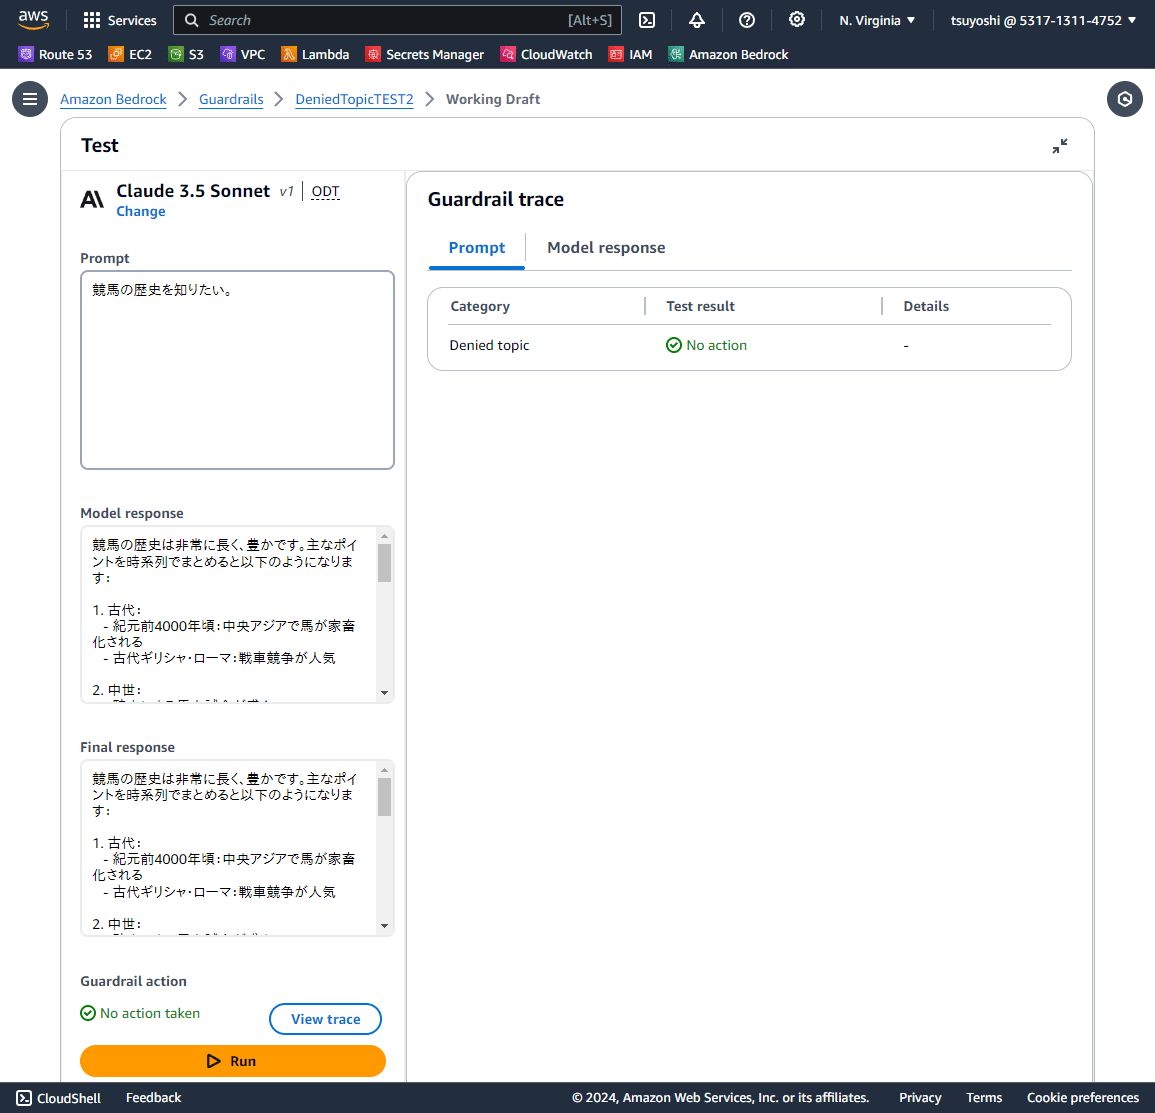Click the VPC shortcut icon
This screenshot has width=1155, height=1113.
pyautogui.click(x=228, y=54)
